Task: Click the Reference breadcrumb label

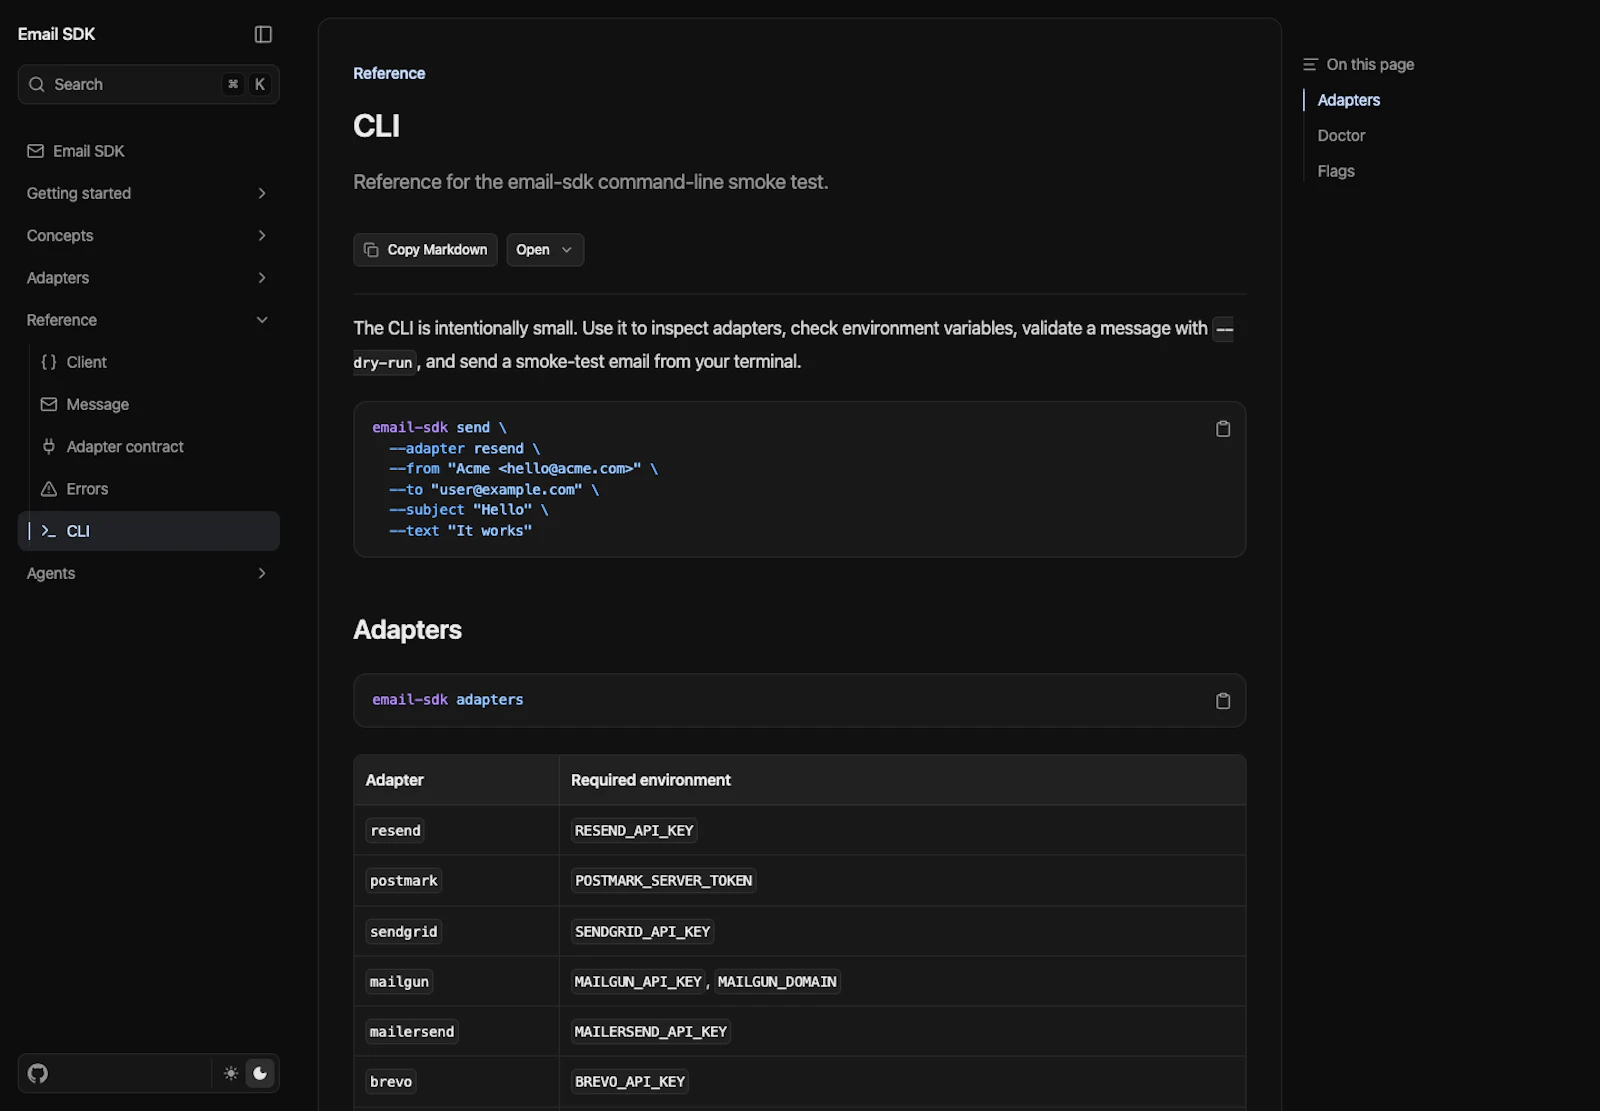Action: point(389,73)
